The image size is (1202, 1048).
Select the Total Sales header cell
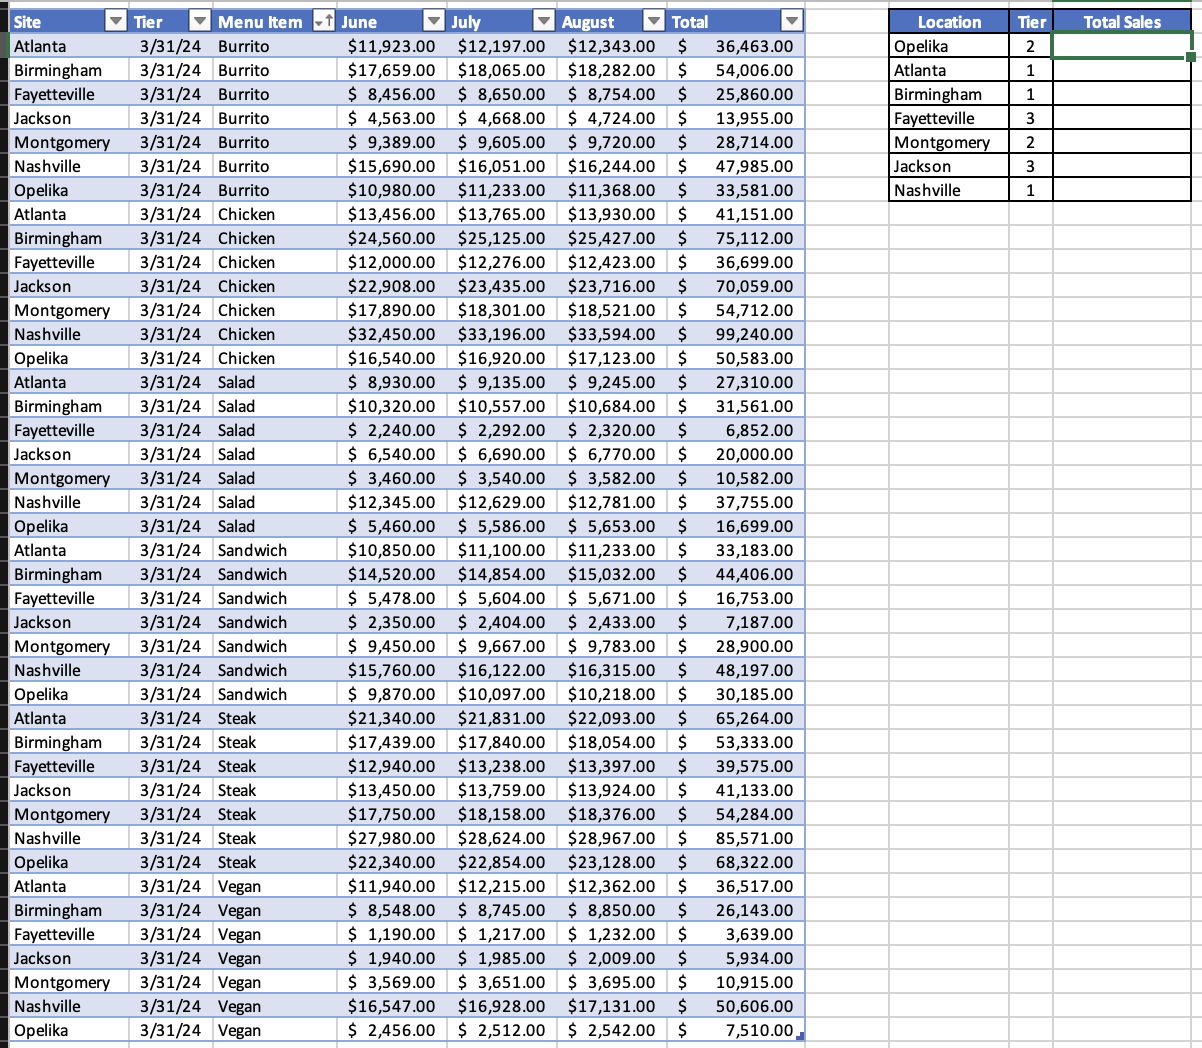pyautogui.click(x=1122, y=21)
